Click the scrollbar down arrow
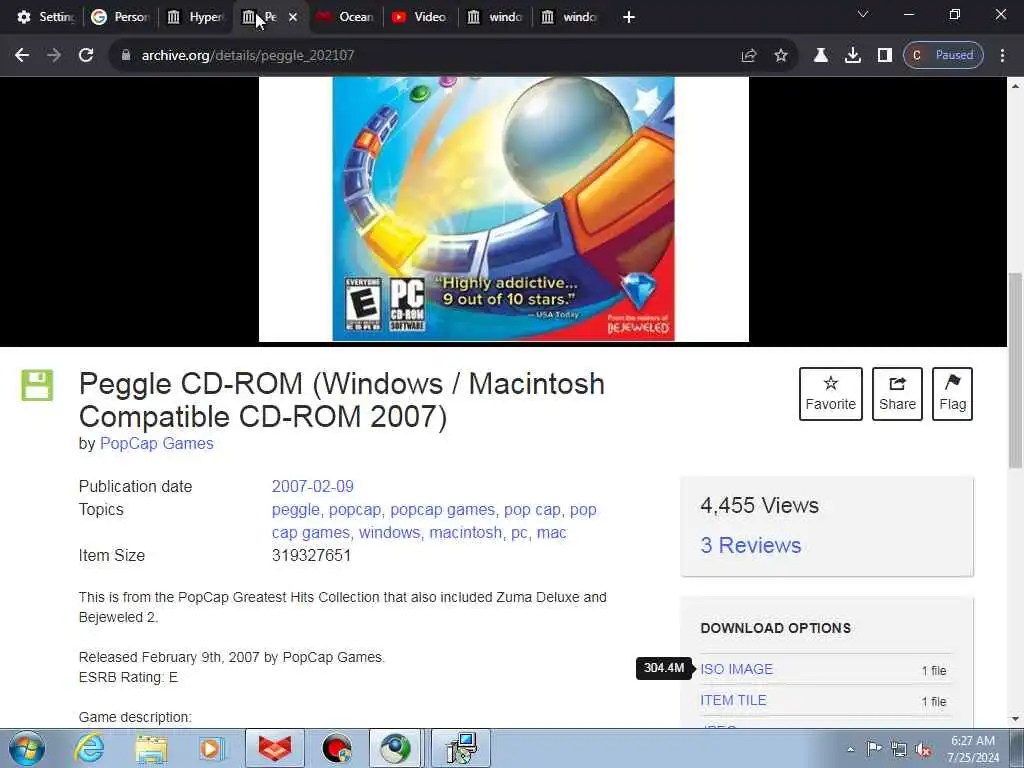1024x768 pixels. tap(1016, 720)
